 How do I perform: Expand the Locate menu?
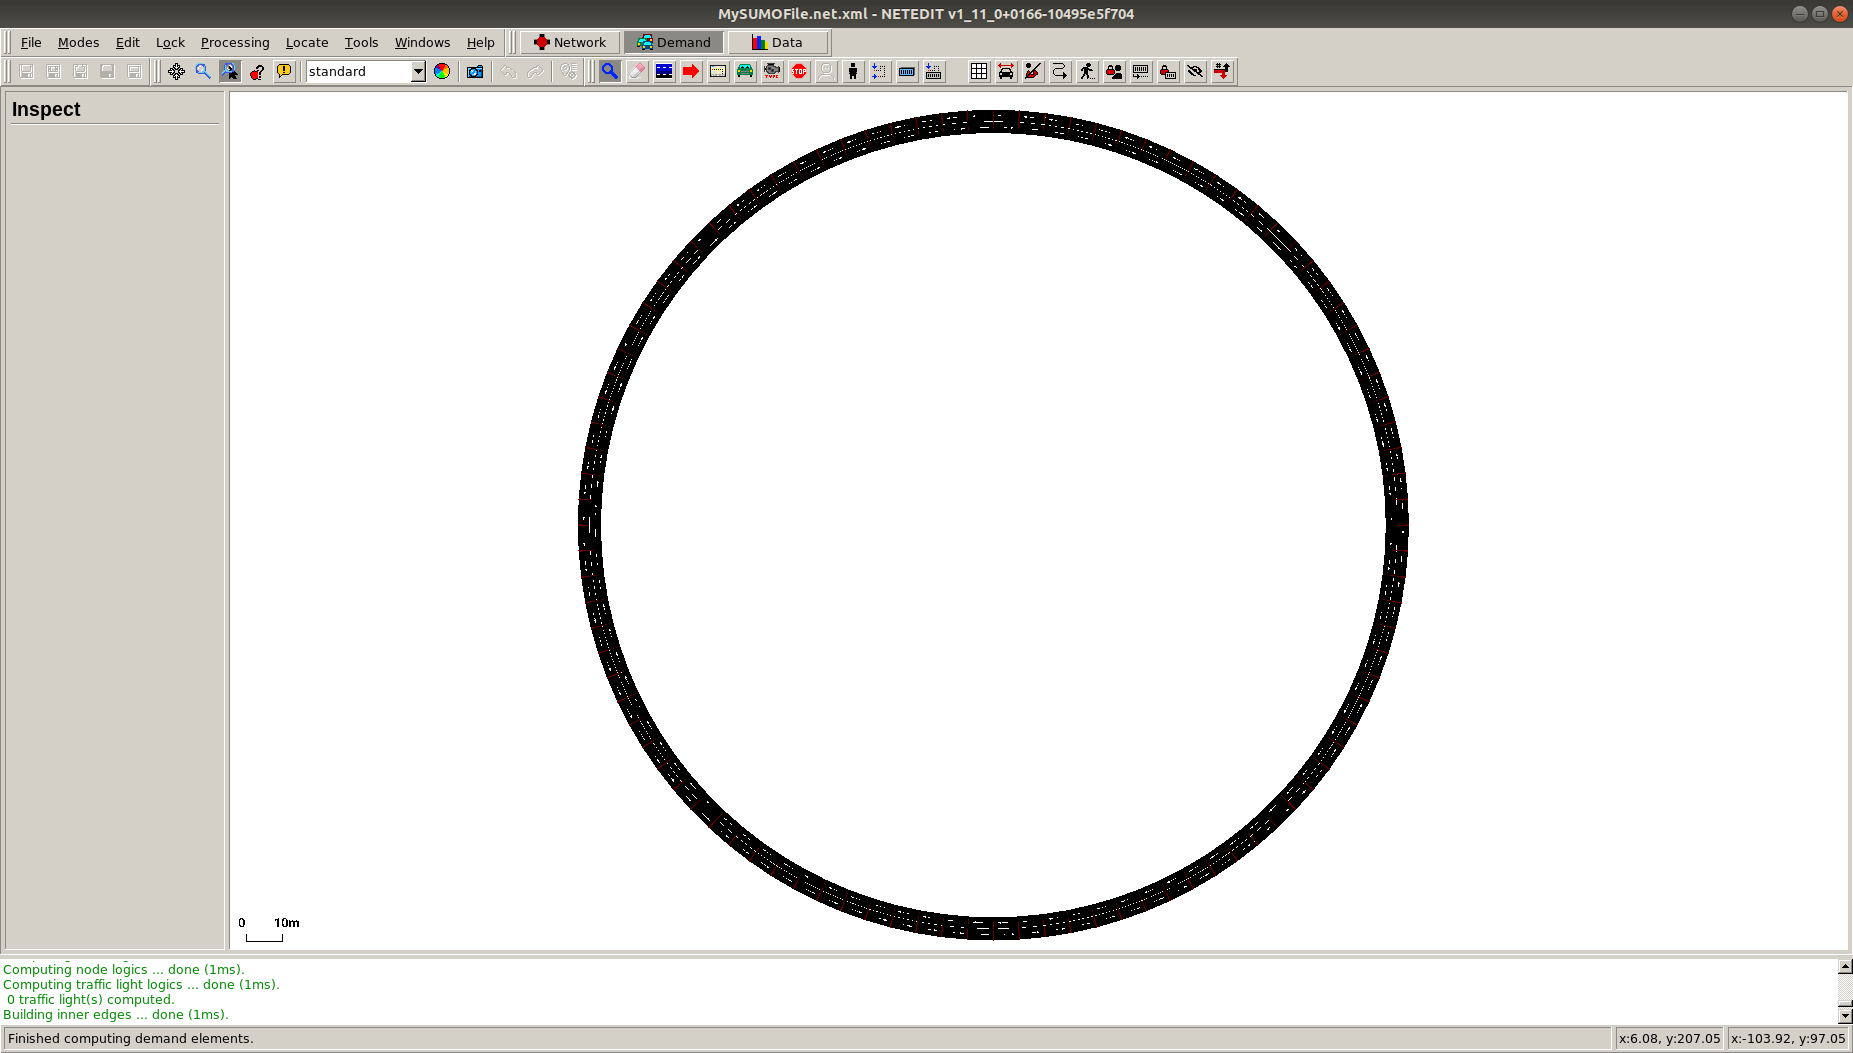(306, 42)
